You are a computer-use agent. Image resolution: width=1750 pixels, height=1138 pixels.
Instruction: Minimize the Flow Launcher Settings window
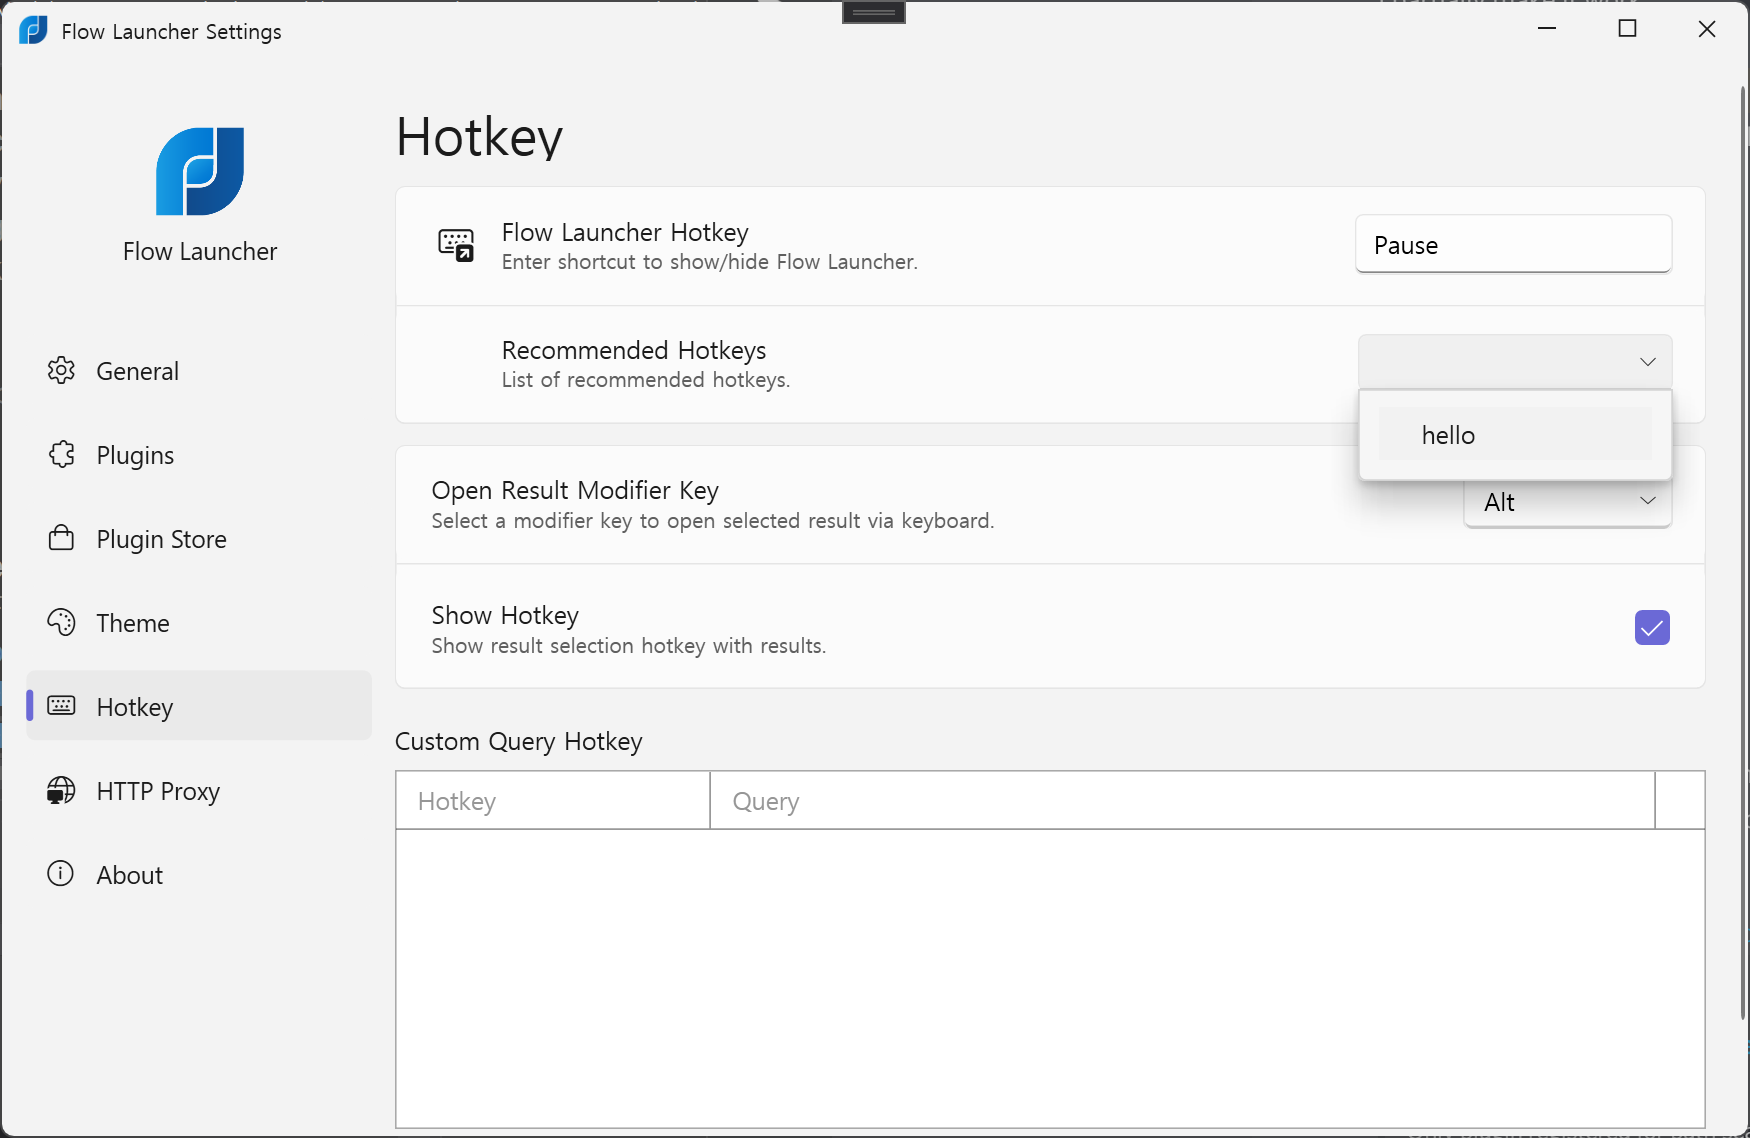pos(1547,29)
